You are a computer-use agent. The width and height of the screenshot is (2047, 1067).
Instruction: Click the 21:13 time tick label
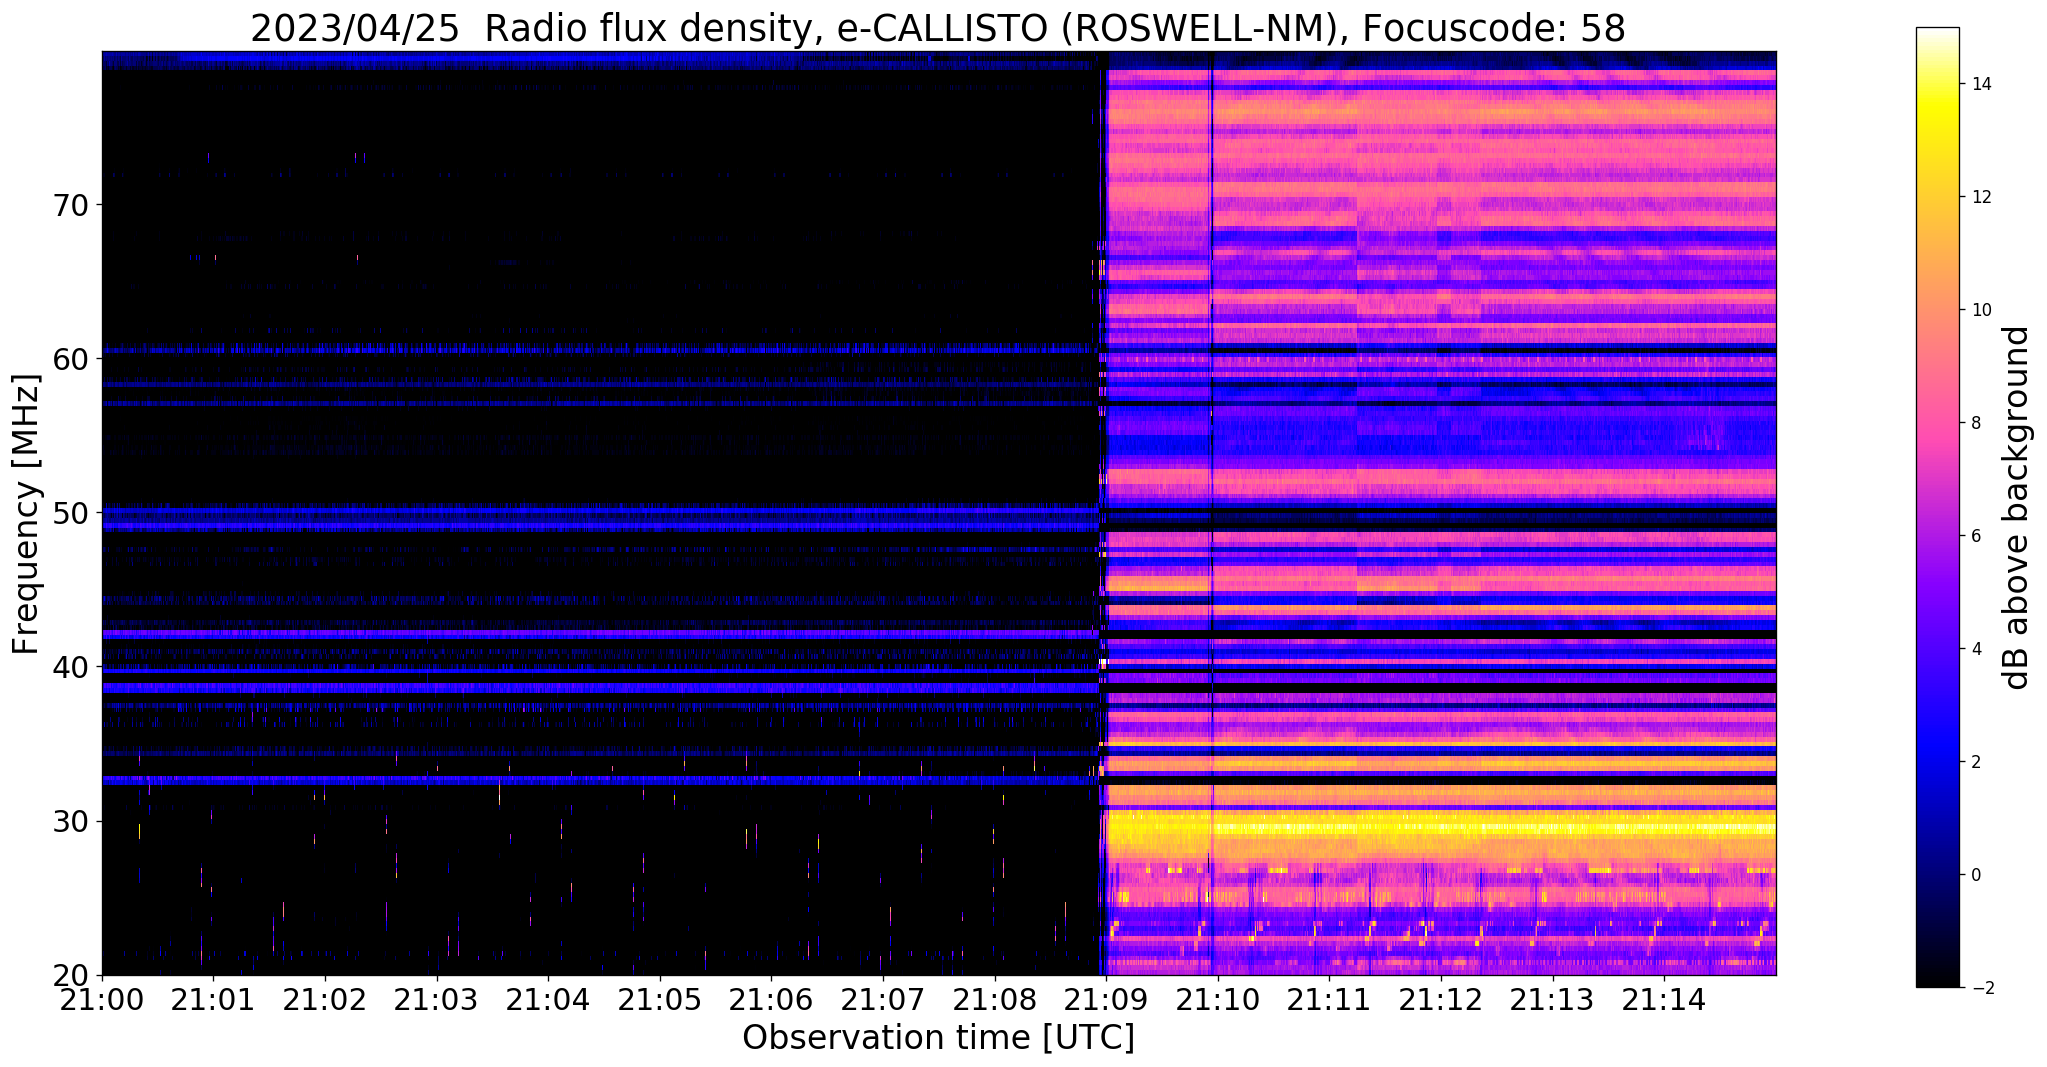pyautogui.click(x=1552, y=998)
